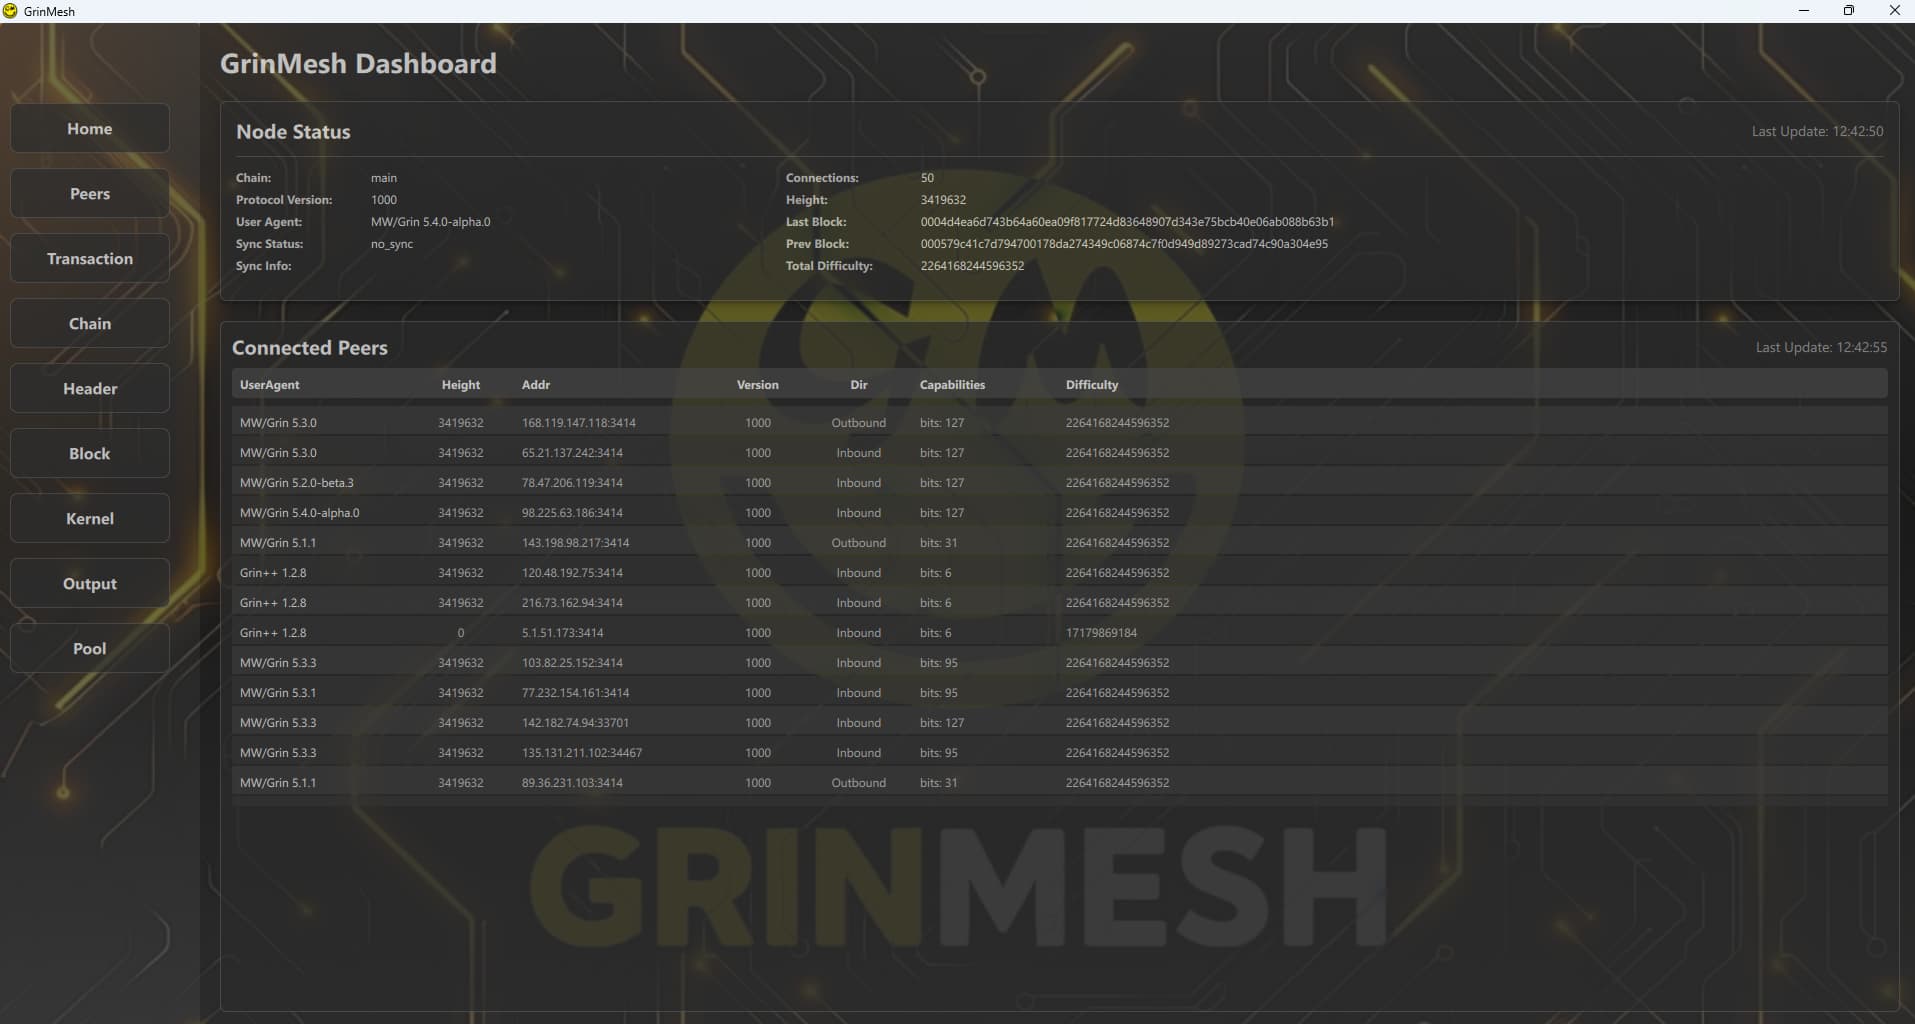The image size is (1915, 1024).
Task: Click the node User Agent value MW/Grin 5.4.0-alpha.0
Action: tap(431, 222)
